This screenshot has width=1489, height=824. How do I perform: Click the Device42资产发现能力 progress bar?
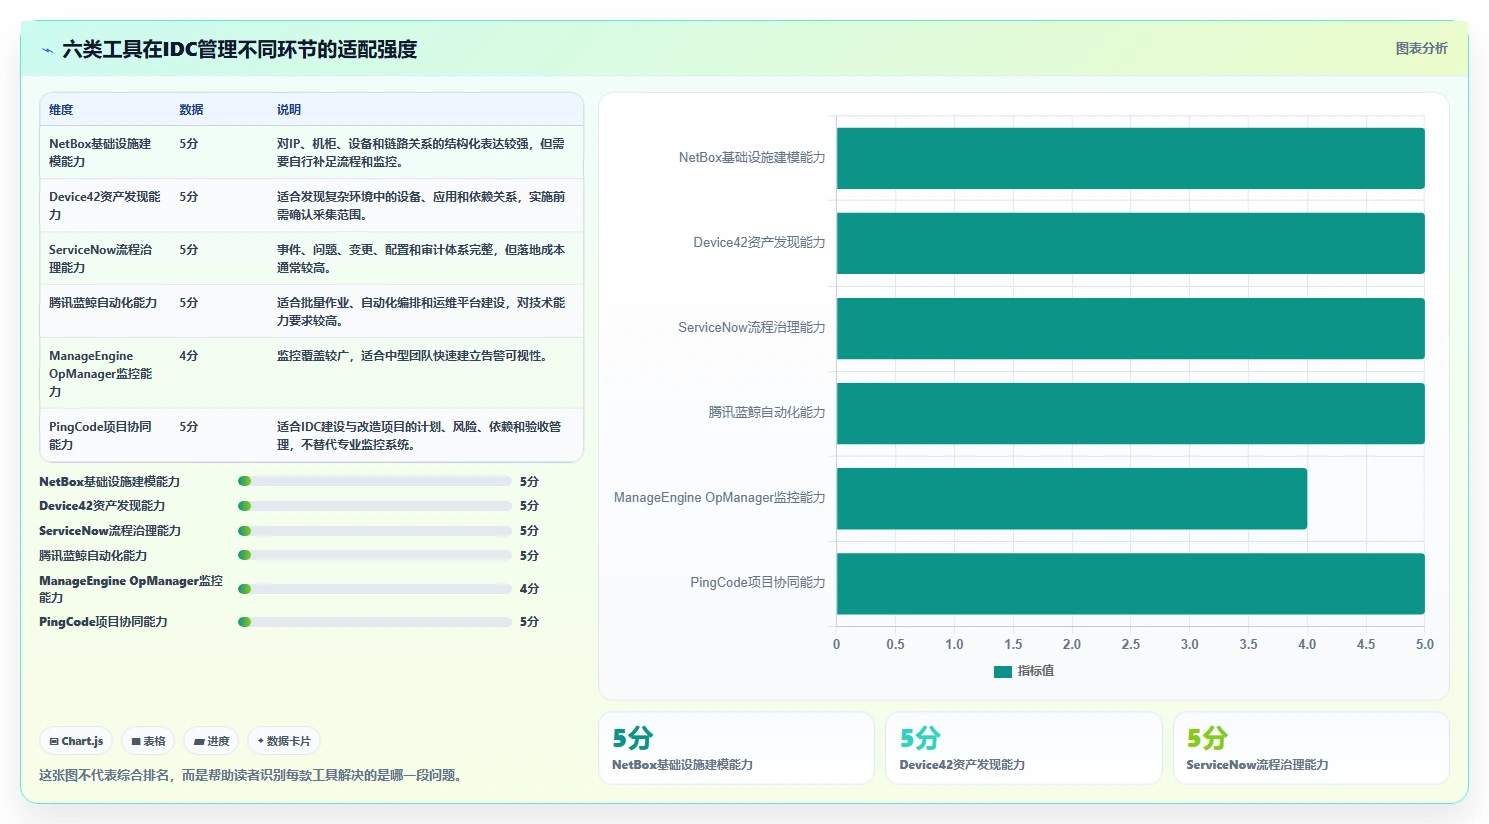(375, 506)
